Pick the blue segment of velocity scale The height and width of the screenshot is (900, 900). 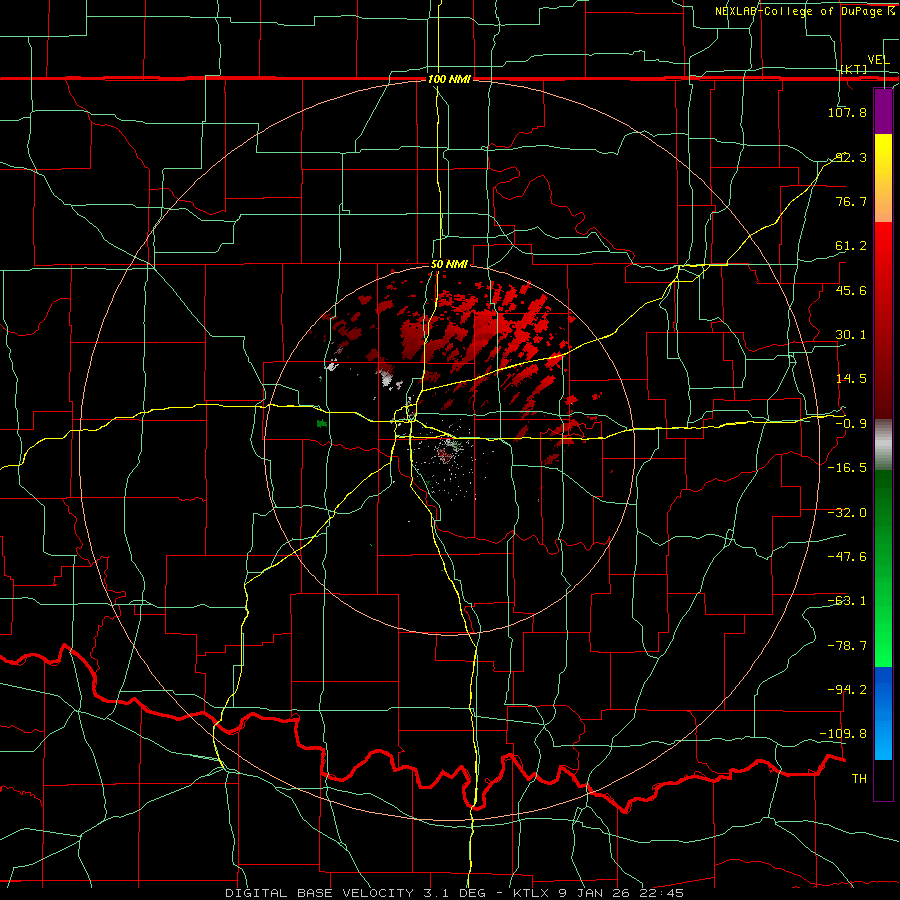883,713
